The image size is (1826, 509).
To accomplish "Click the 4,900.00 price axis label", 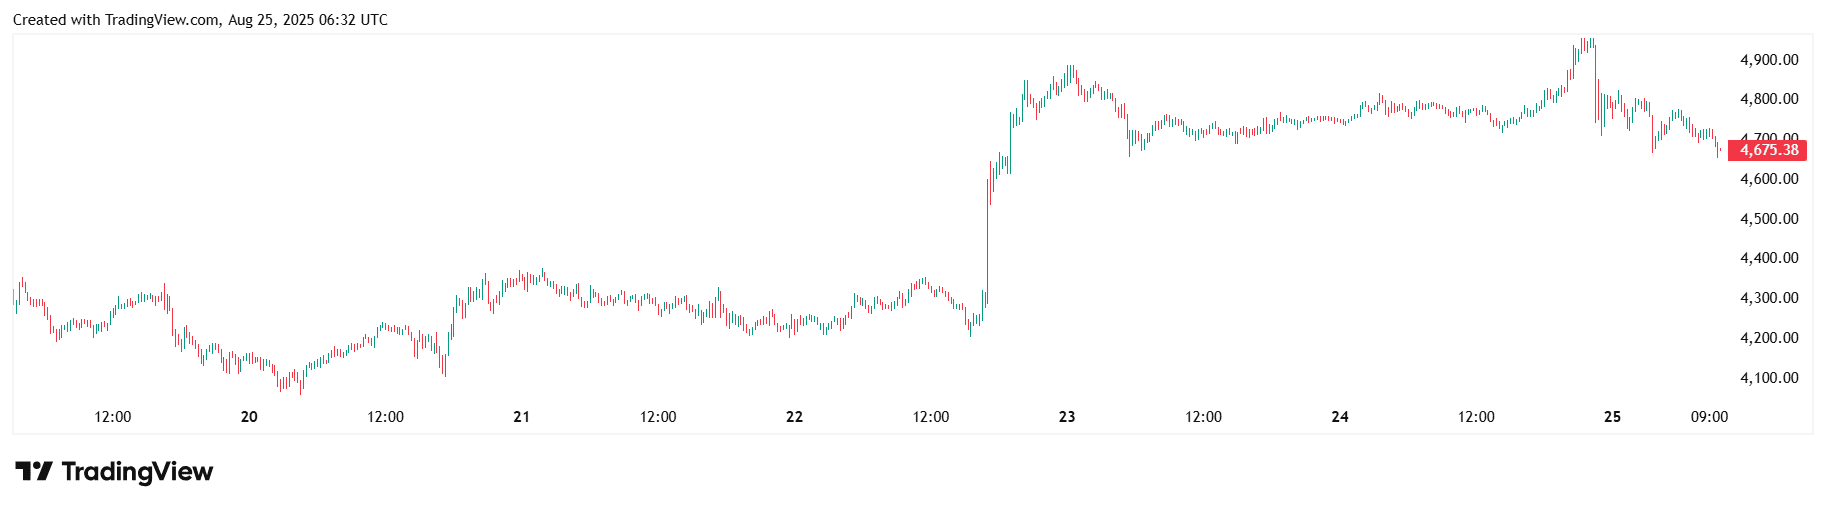I will [x=1769, y=60].
